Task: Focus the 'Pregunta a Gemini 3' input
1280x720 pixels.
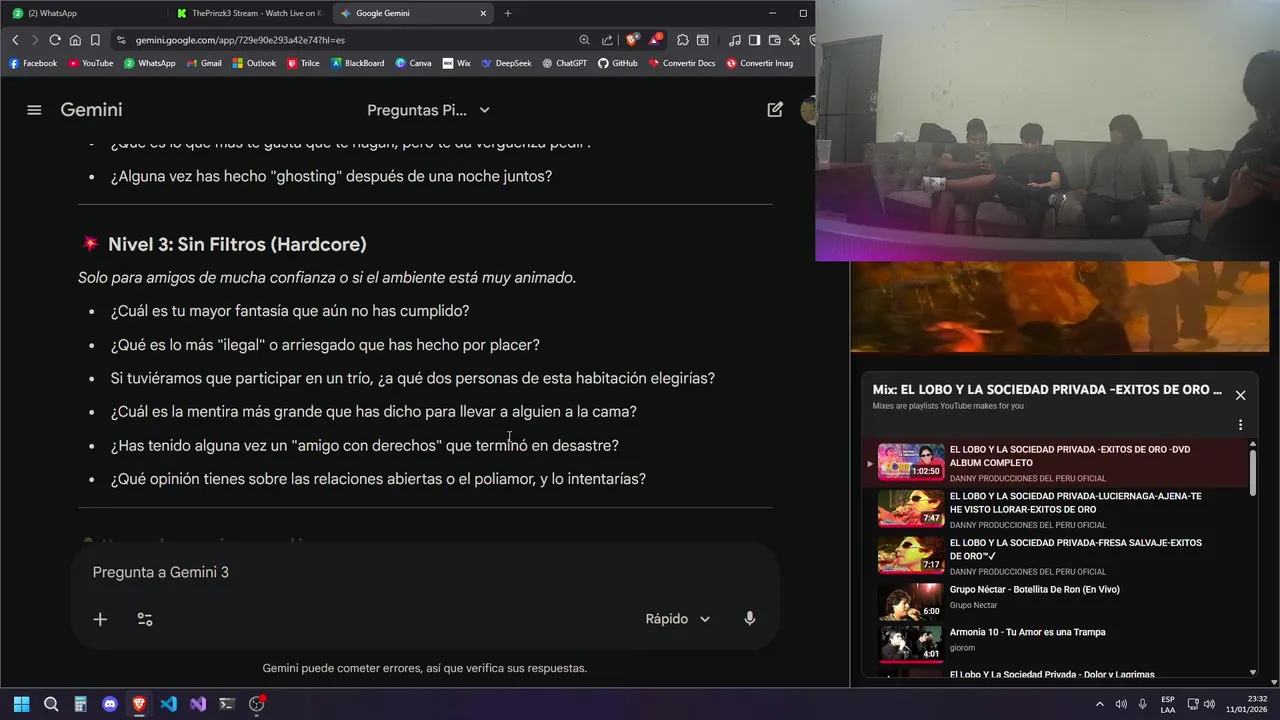Action: coord(424,572)
